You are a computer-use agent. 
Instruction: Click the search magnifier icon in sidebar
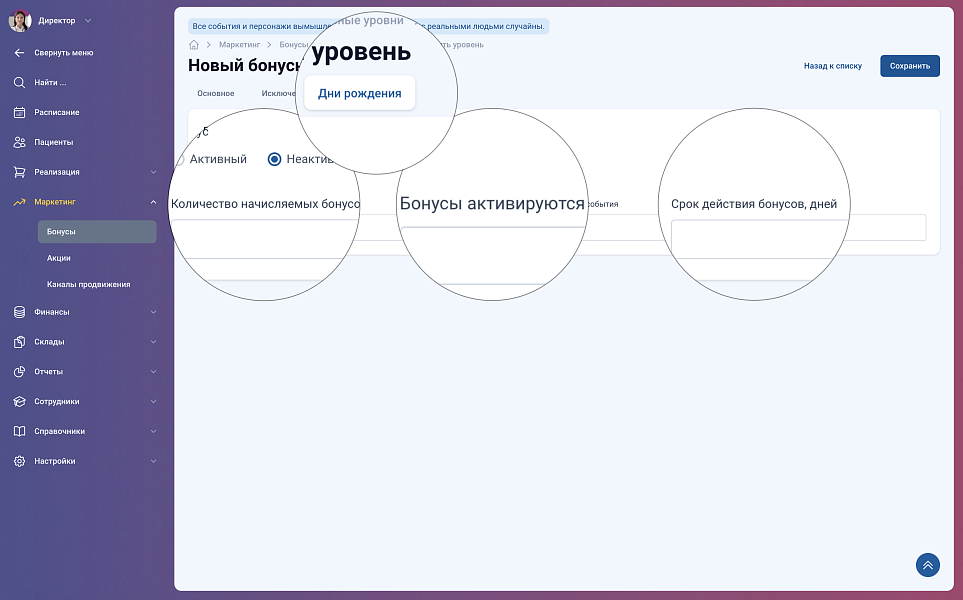point(19,82)
